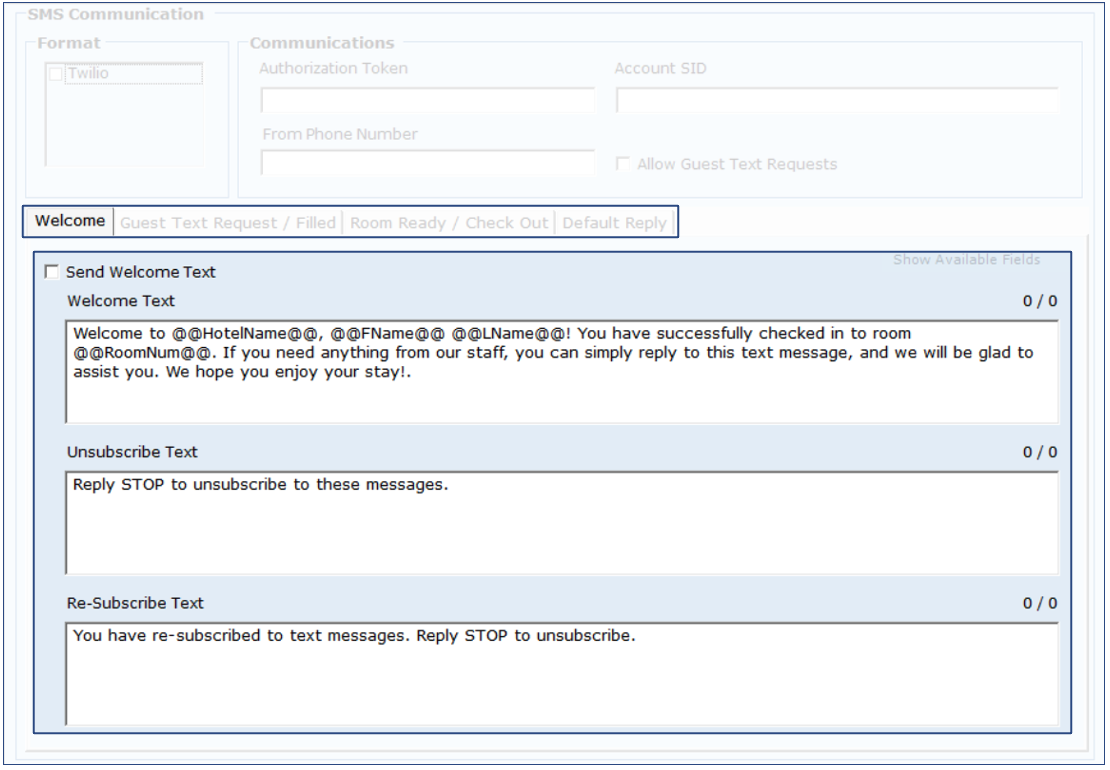Place cursor in Unsubscribe Text message box
1110x770 pixels.
[x=561, y=523]
